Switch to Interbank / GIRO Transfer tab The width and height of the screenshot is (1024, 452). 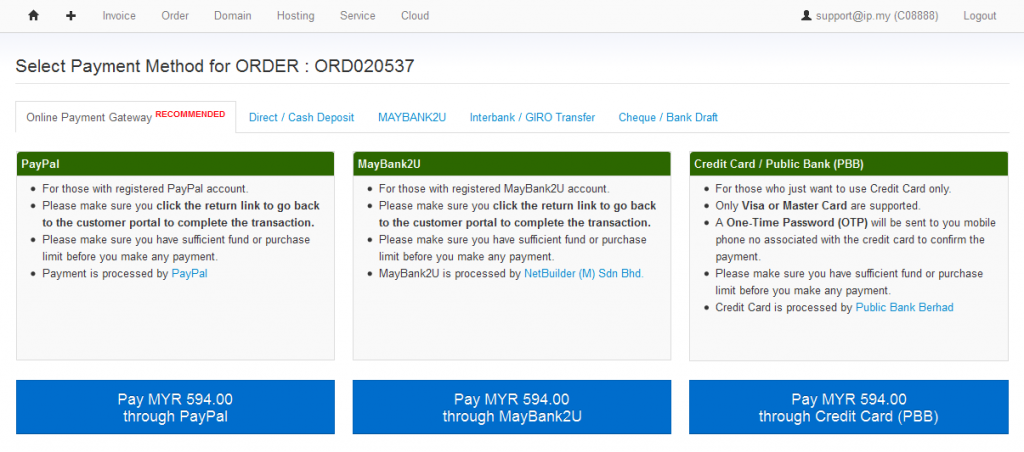coord(532,118)
